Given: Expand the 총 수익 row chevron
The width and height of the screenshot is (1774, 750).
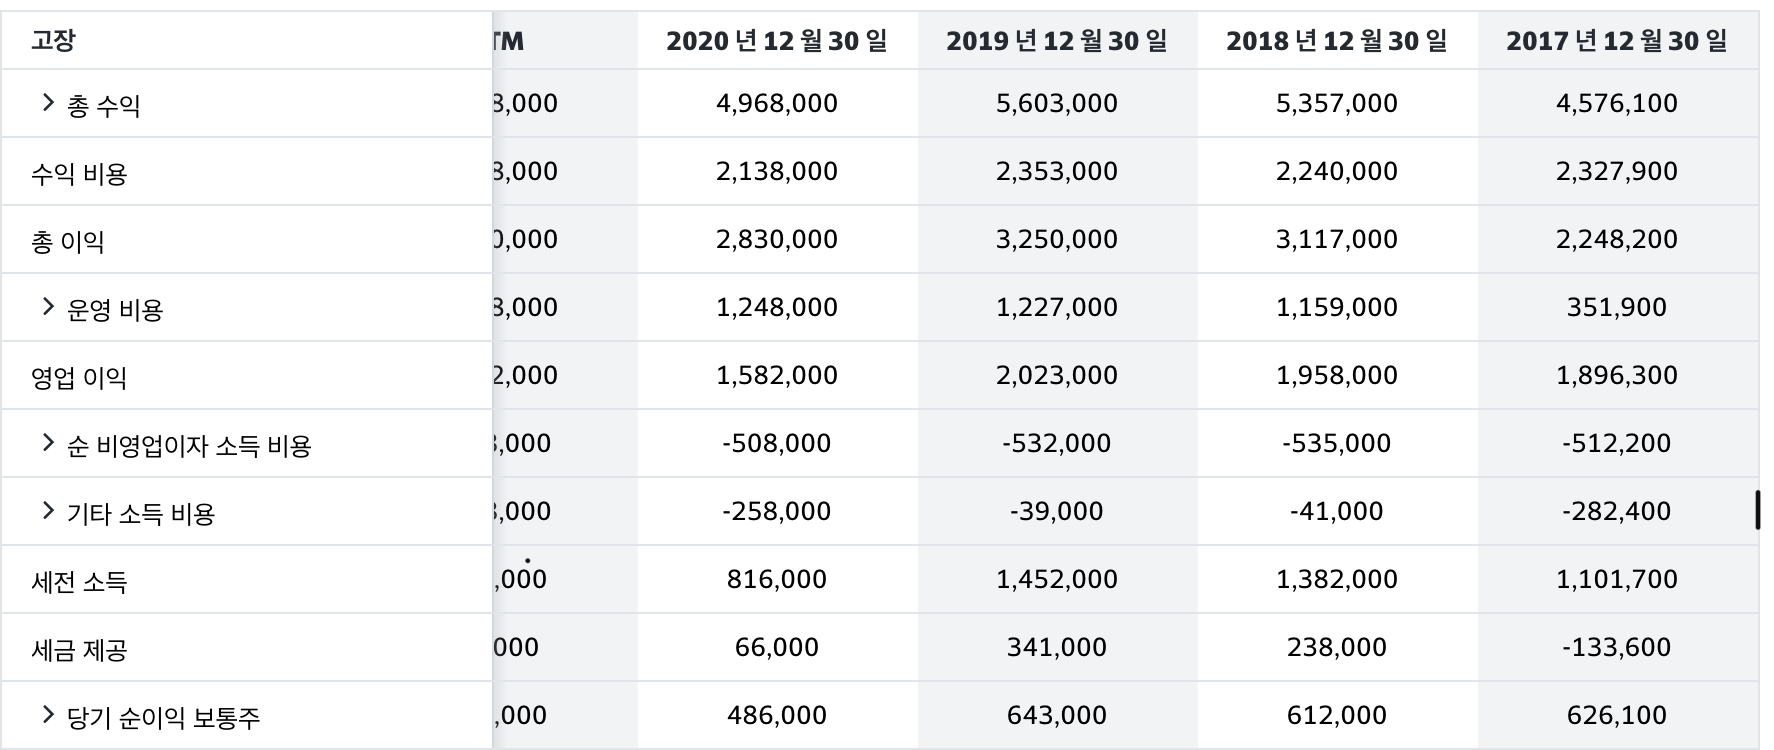Looking at the screenshot, I should click(x=47, y=103).
